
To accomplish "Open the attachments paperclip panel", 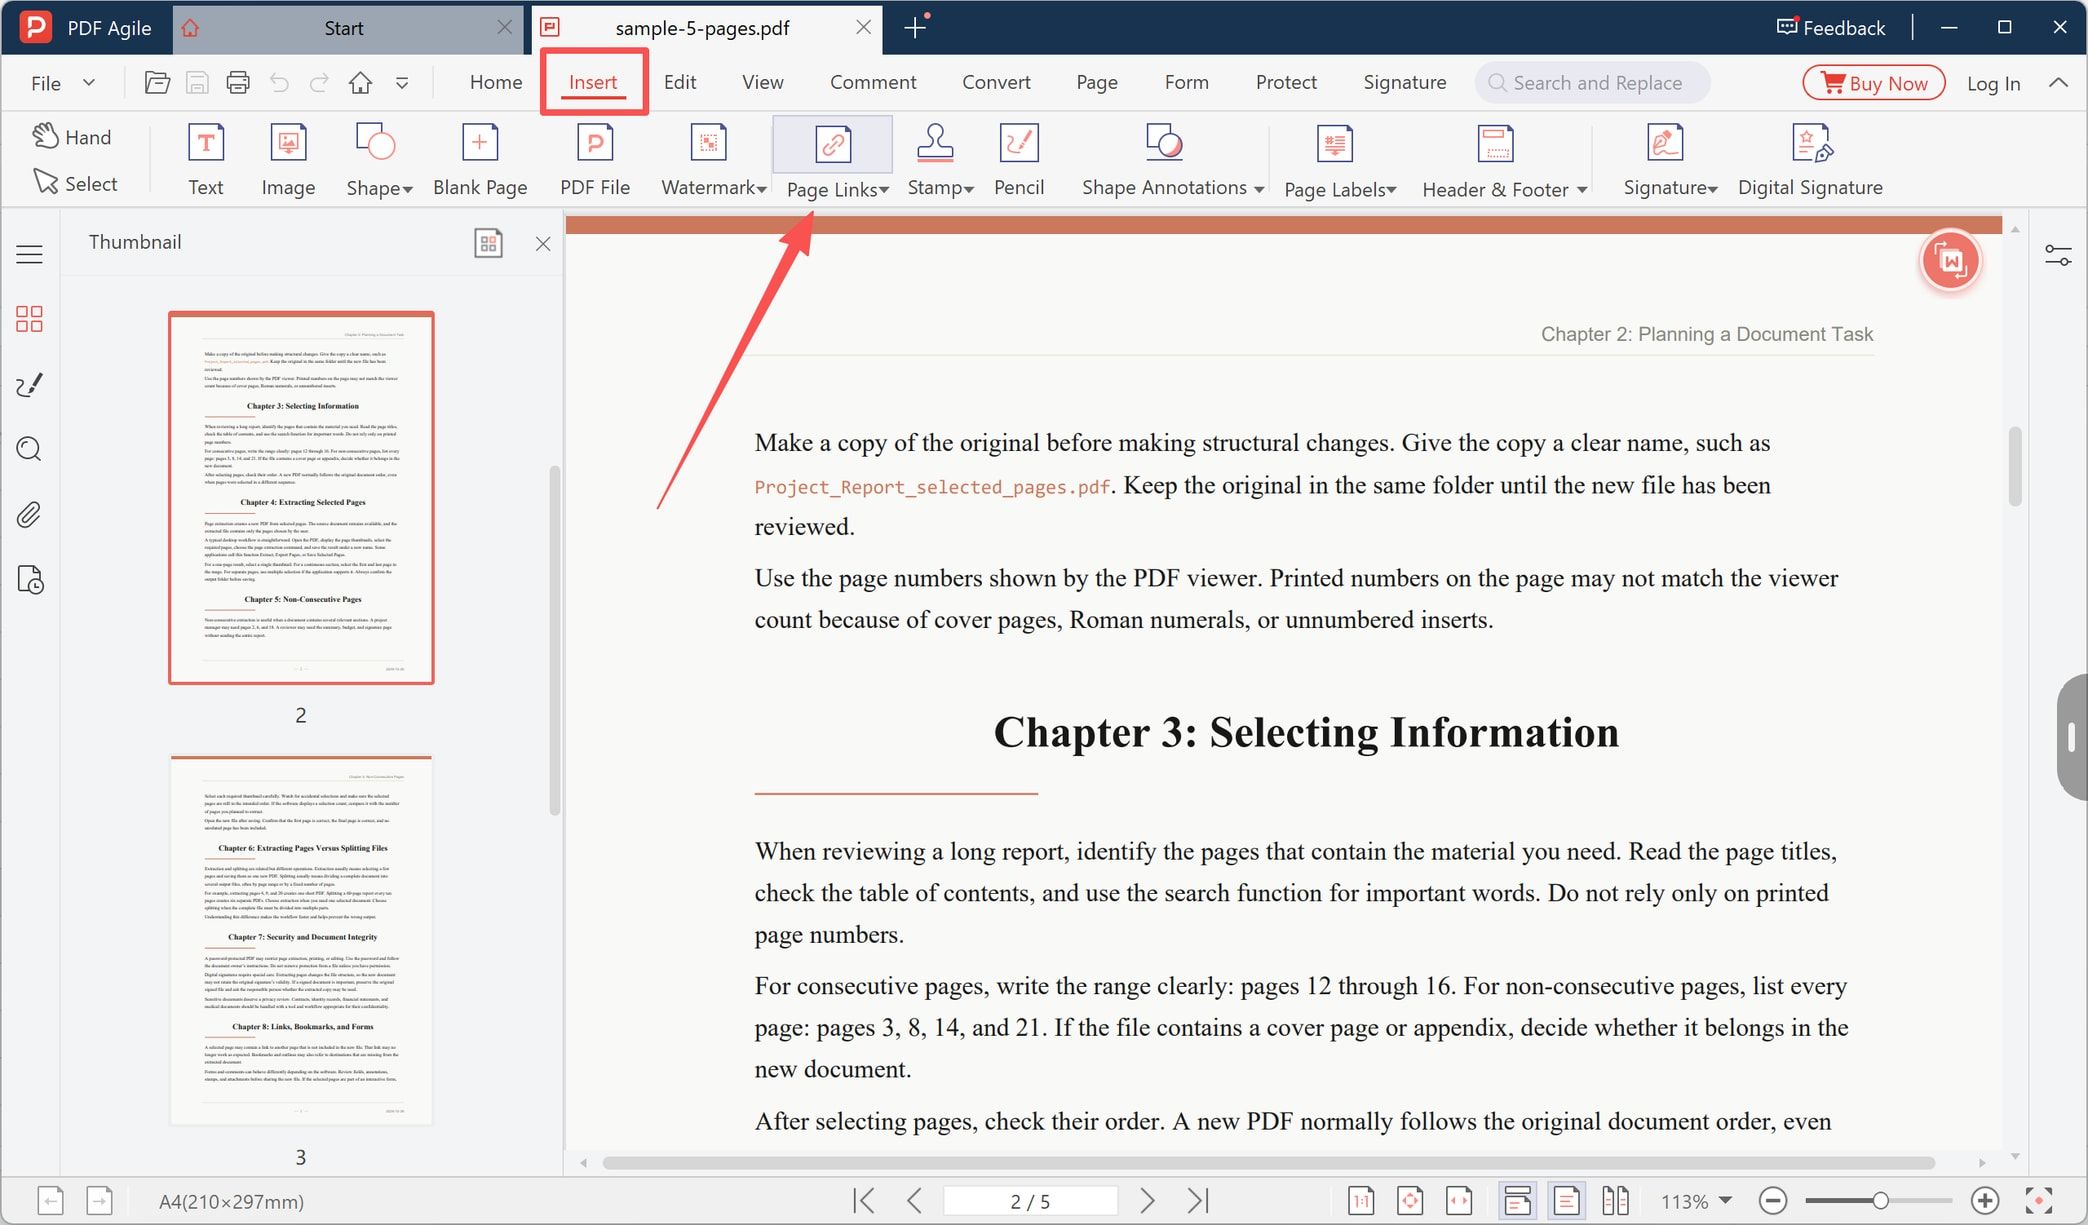I will tap(29, 515).
